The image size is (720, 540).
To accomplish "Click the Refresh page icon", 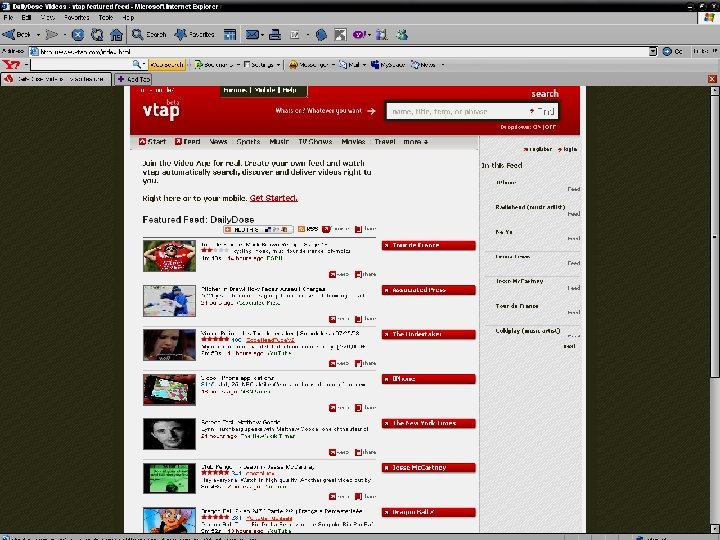I will [x=97, y=34].
